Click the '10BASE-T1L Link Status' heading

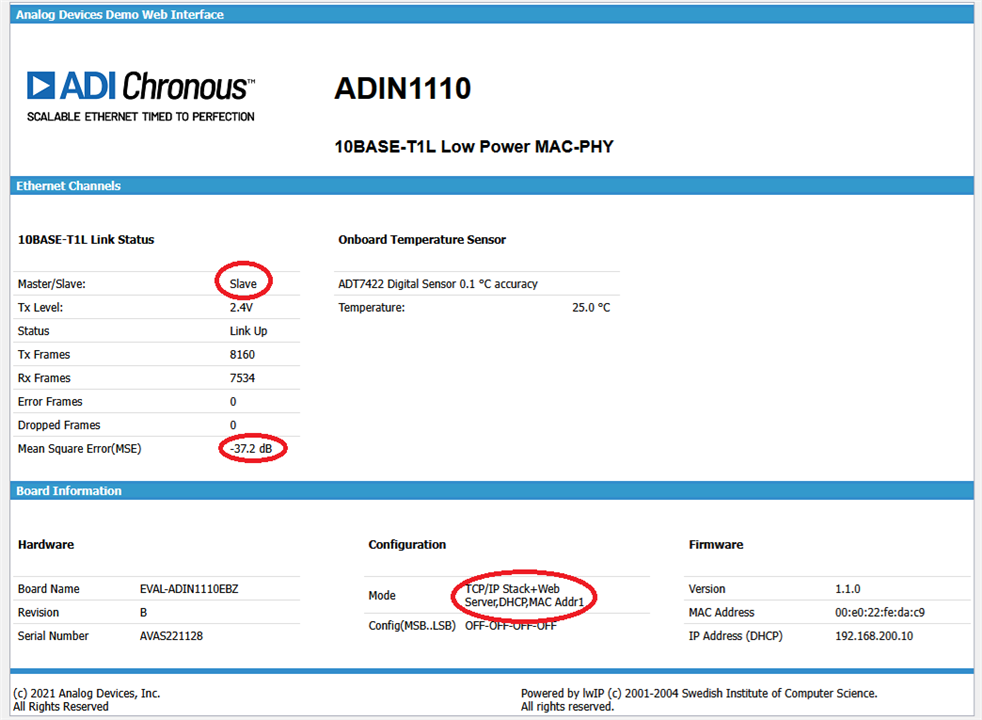[x=86, y=240]
